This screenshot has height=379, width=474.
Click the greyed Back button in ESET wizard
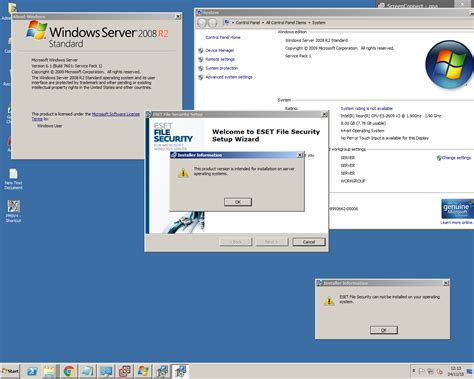click(236, 242)
